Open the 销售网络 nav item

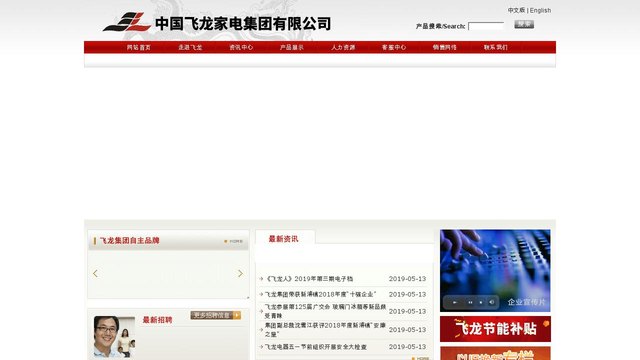(445, 47)
